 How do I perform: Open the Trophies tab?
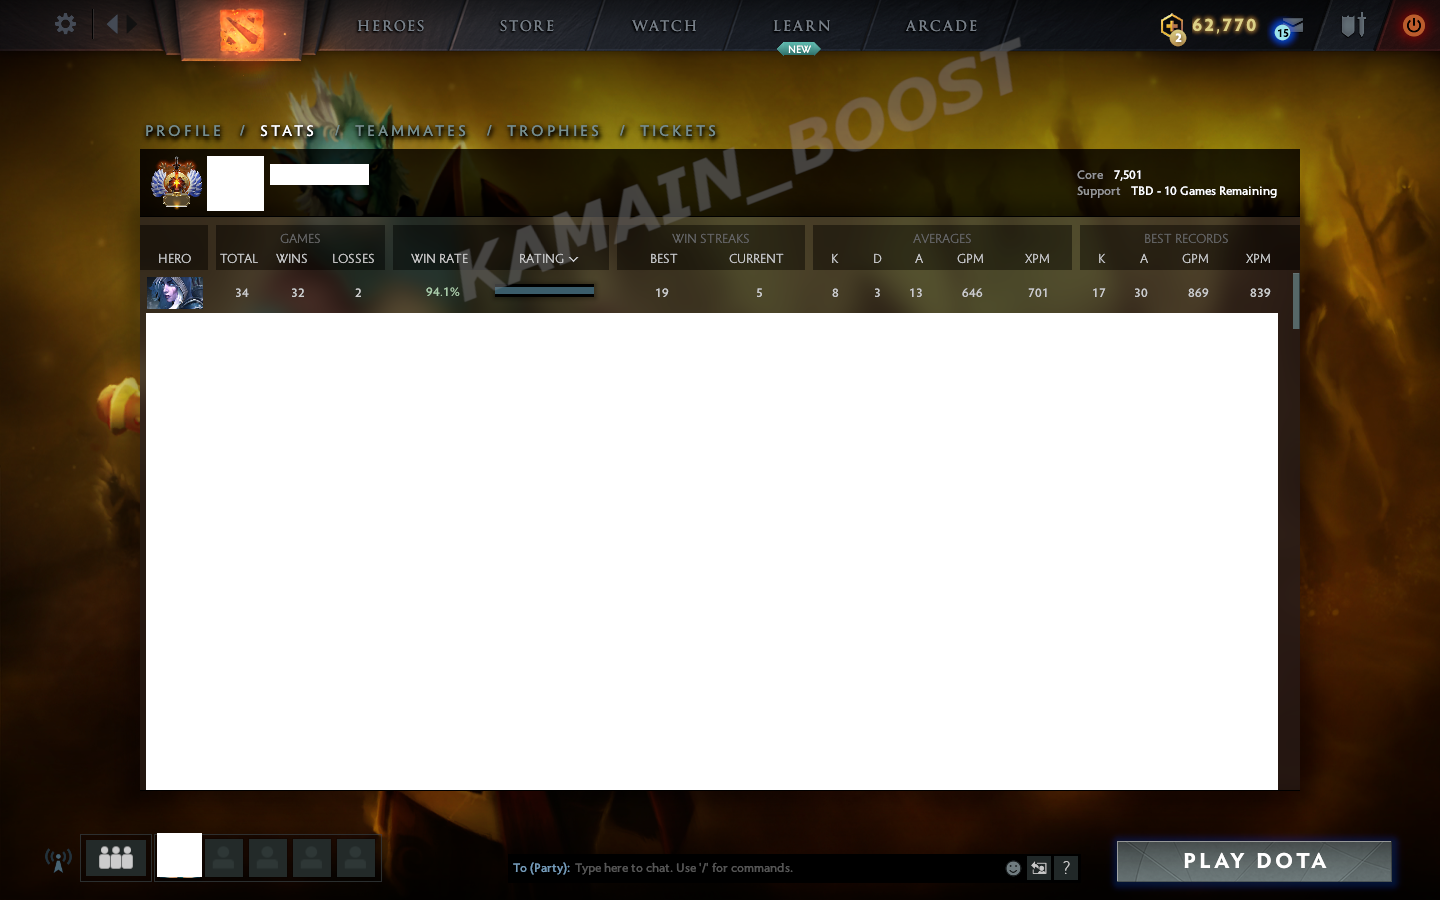coord(554,131)
